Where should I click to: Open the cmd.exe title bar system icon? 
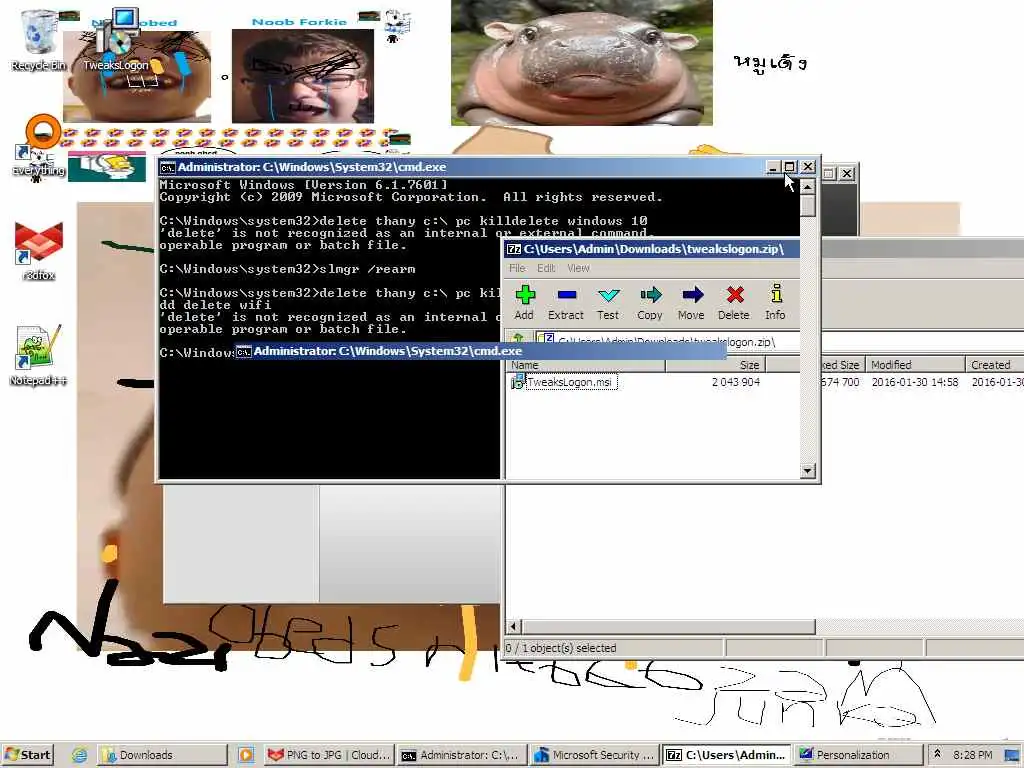click(168, 167)
